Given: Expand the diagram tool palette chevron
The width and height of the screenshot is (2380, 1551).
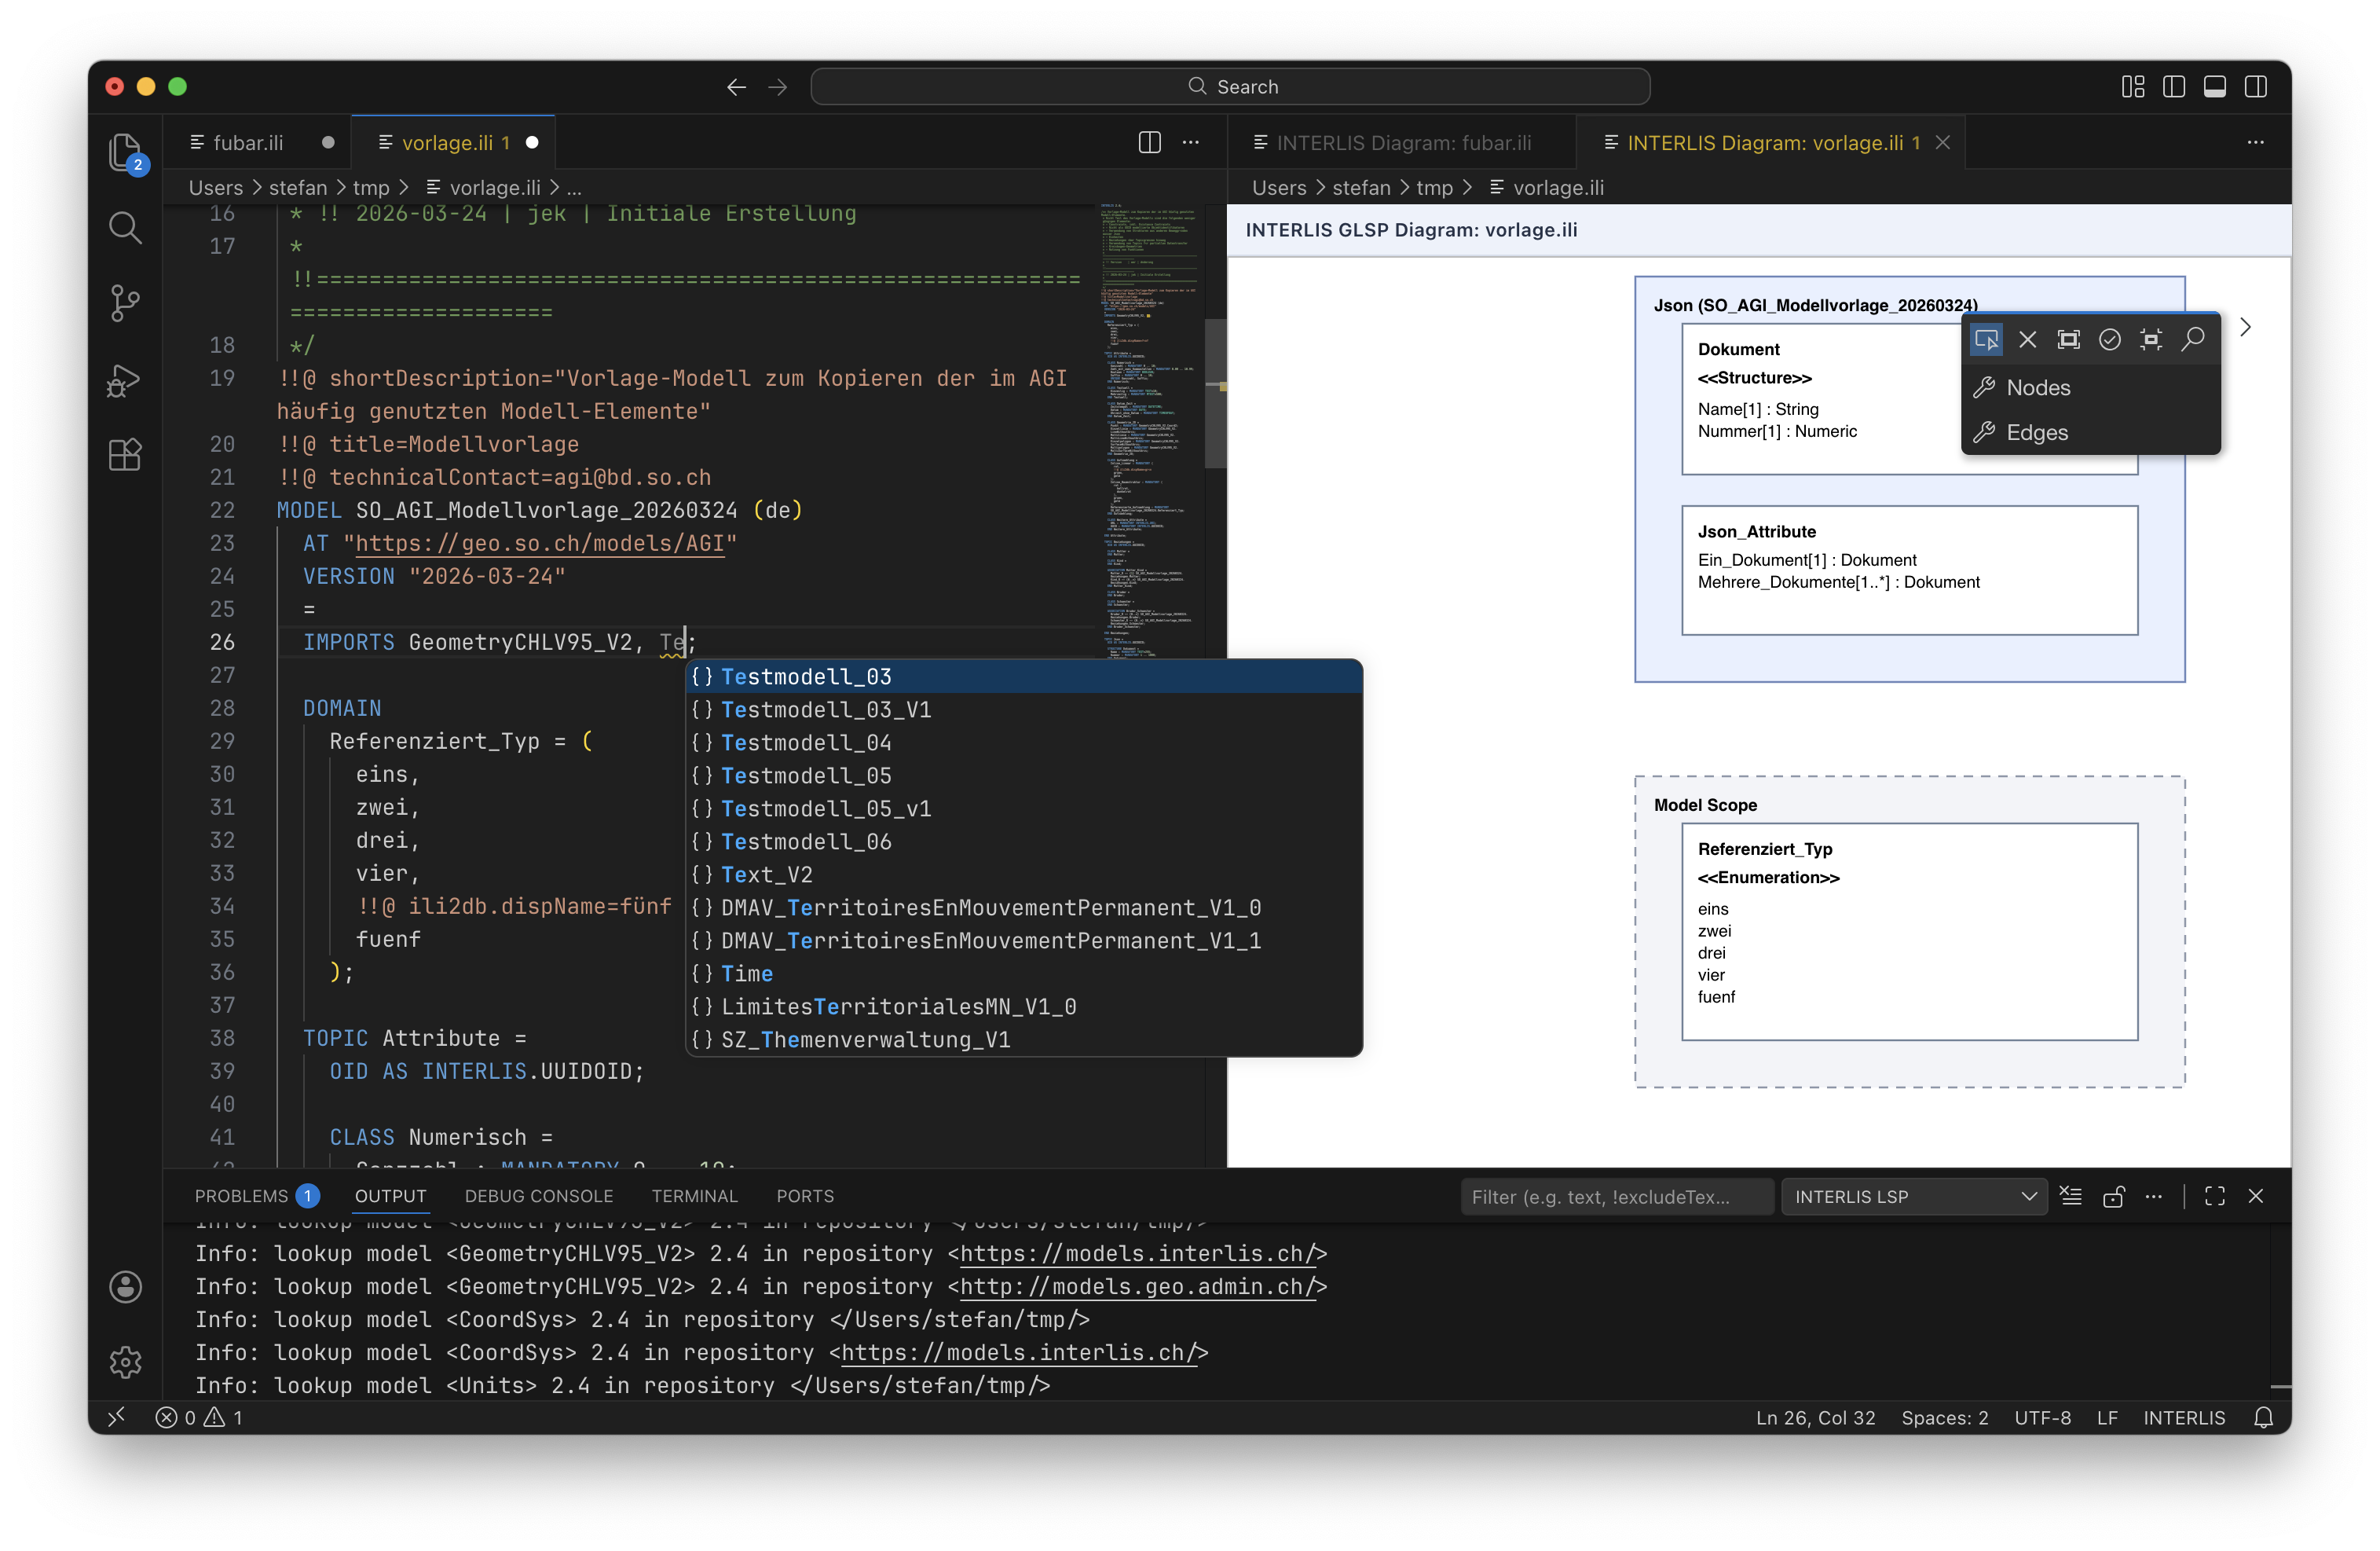Looking at the screenshot, I should click(2244, 327).
